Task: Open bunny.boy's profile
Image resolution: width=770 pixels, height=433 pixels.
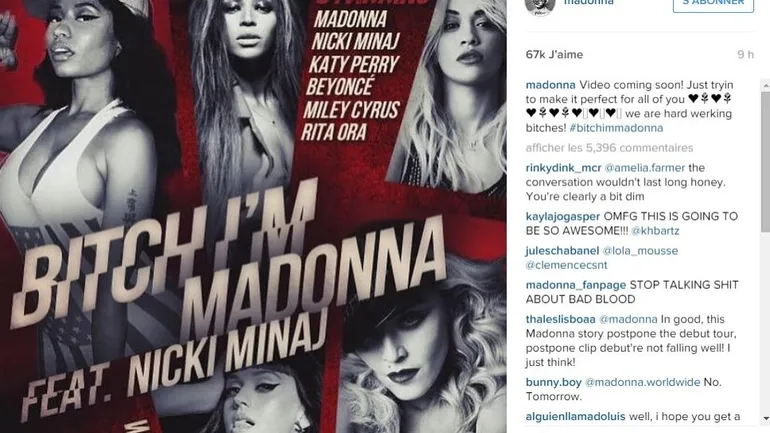Action: point(553,382)
